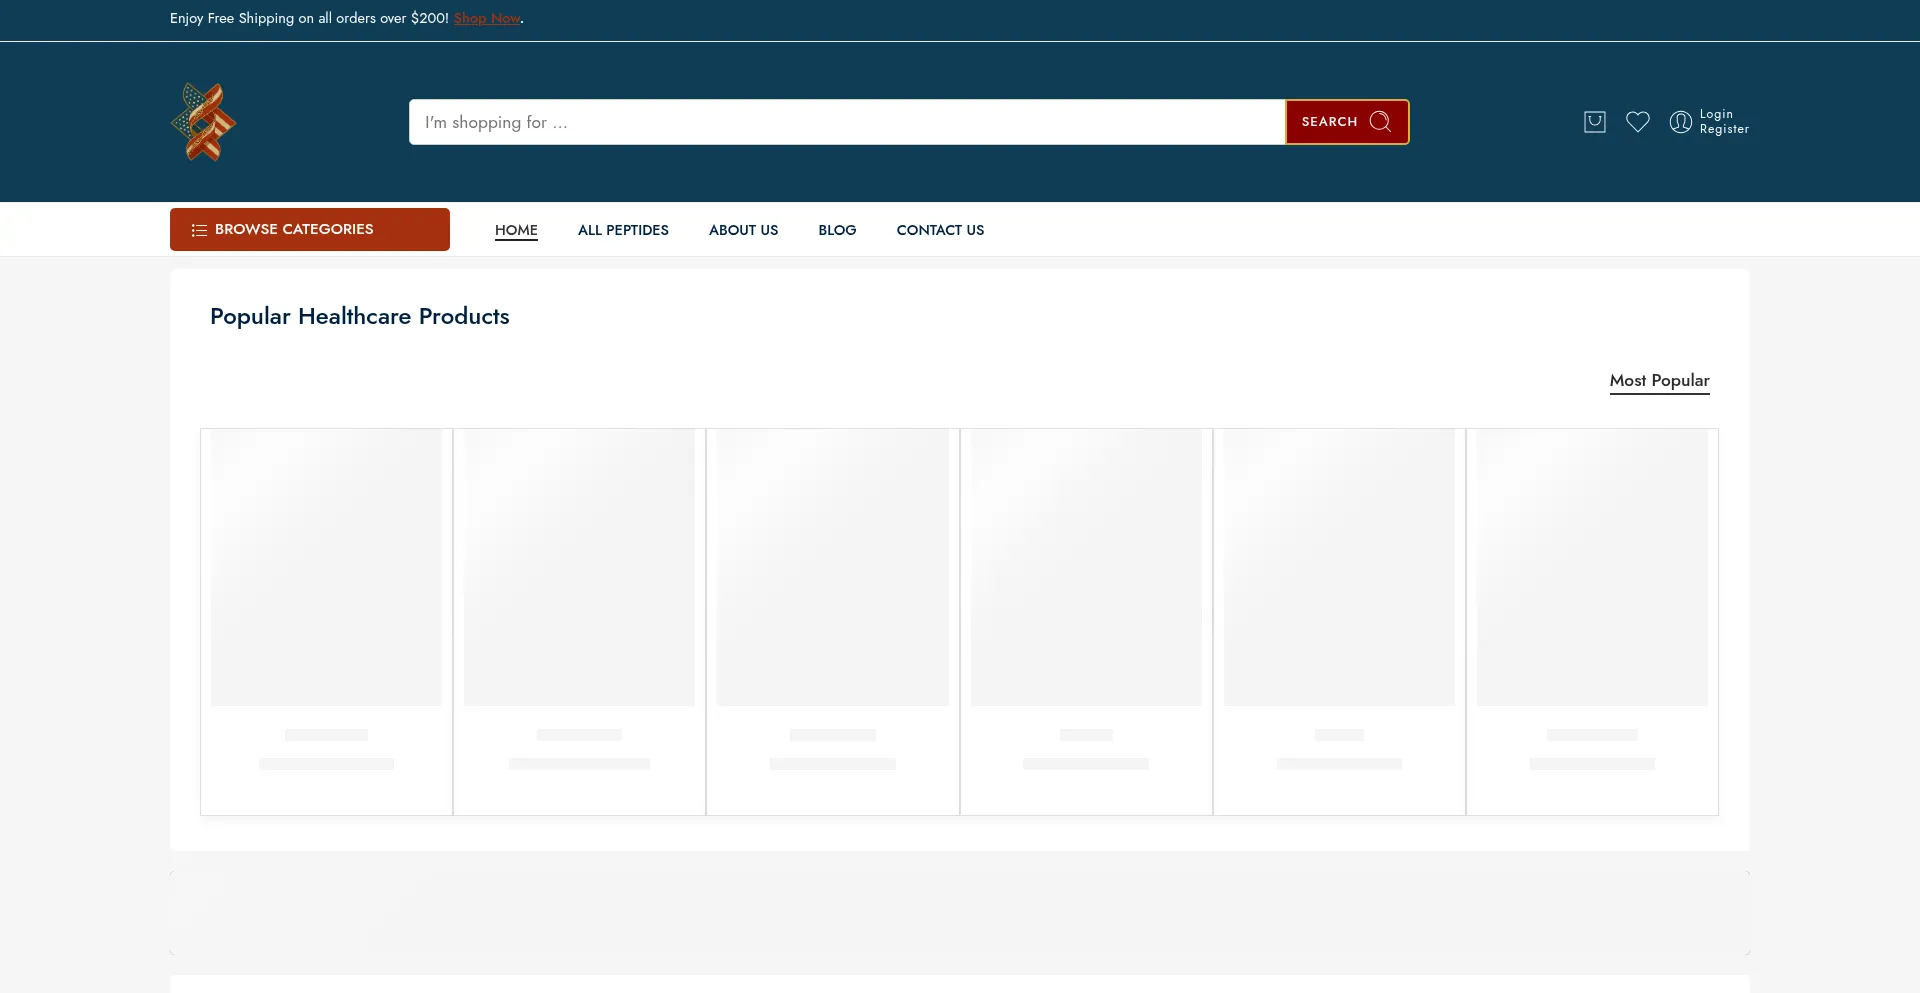Open the shopping cart icon
Image resolution: width=1920 pixels, height=993 pixels.
[1594, 122]
